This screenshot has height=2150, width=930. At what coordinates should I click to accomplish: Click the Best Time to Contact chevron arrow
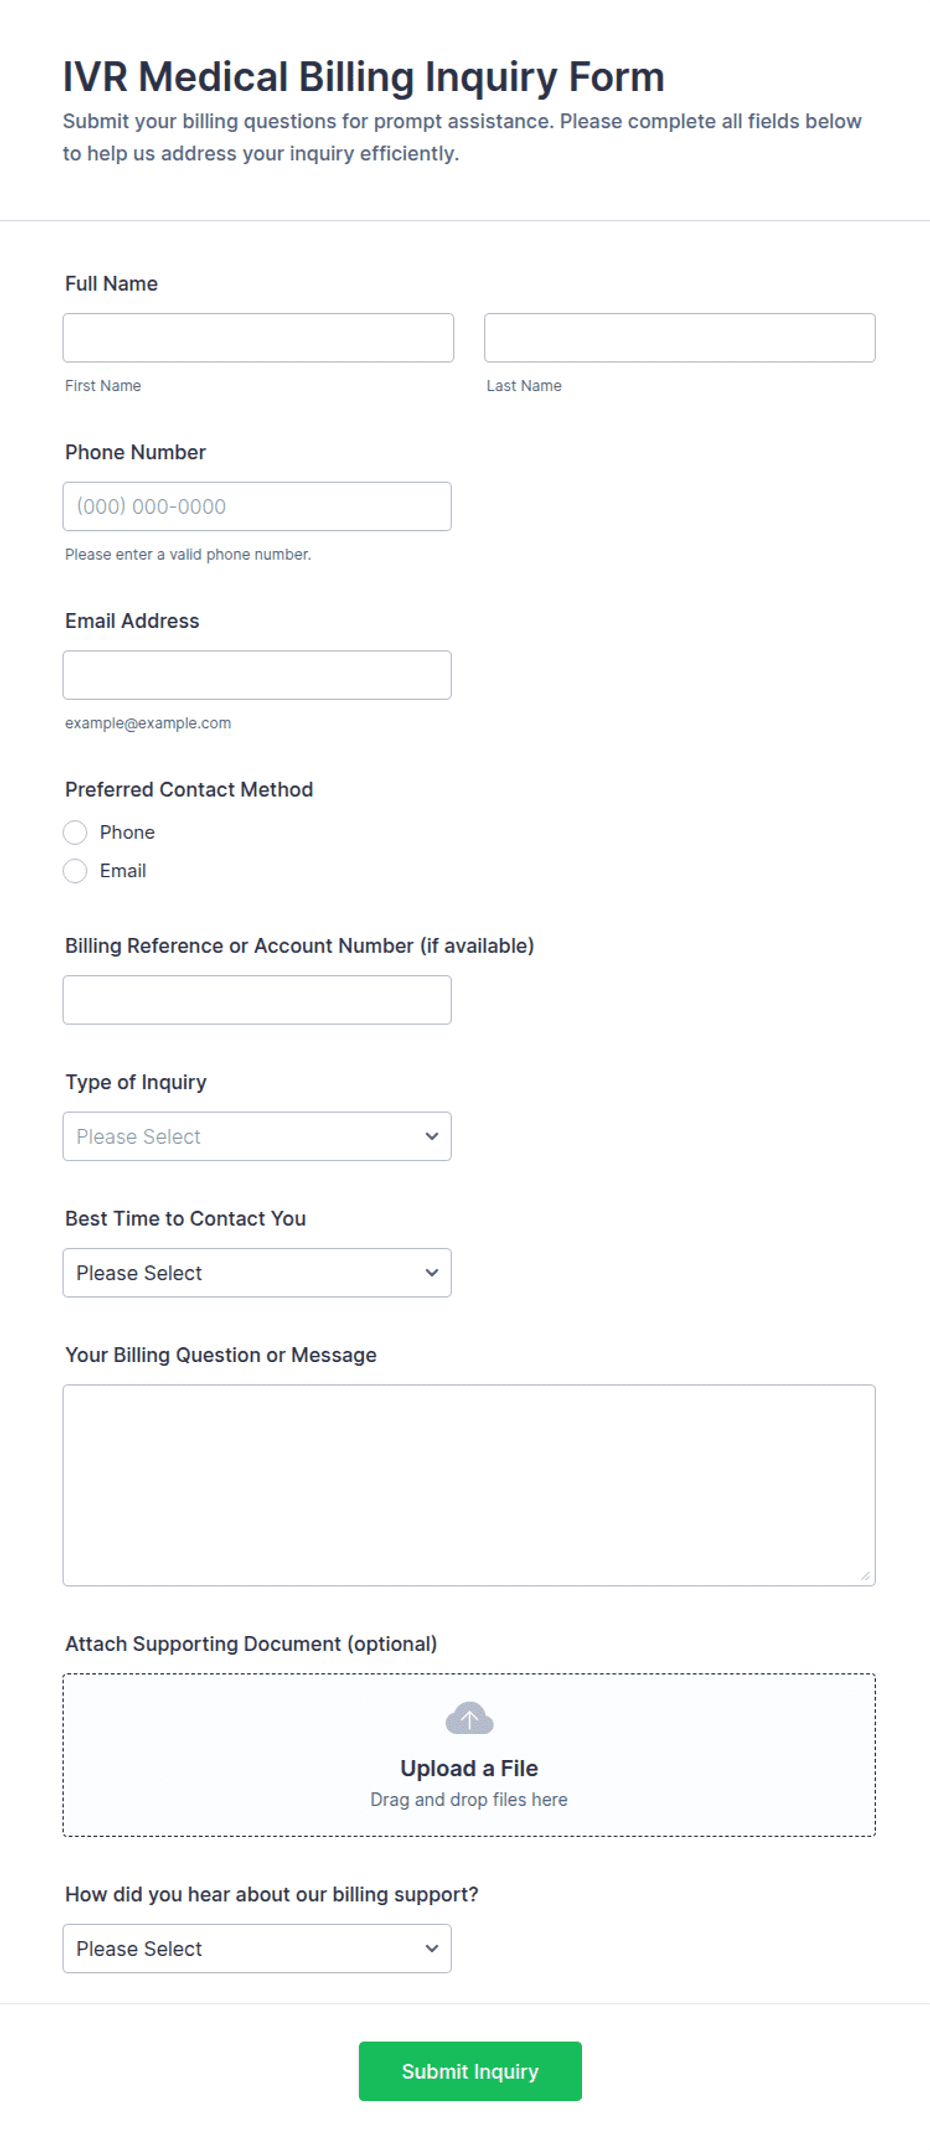click(432, 1272)
